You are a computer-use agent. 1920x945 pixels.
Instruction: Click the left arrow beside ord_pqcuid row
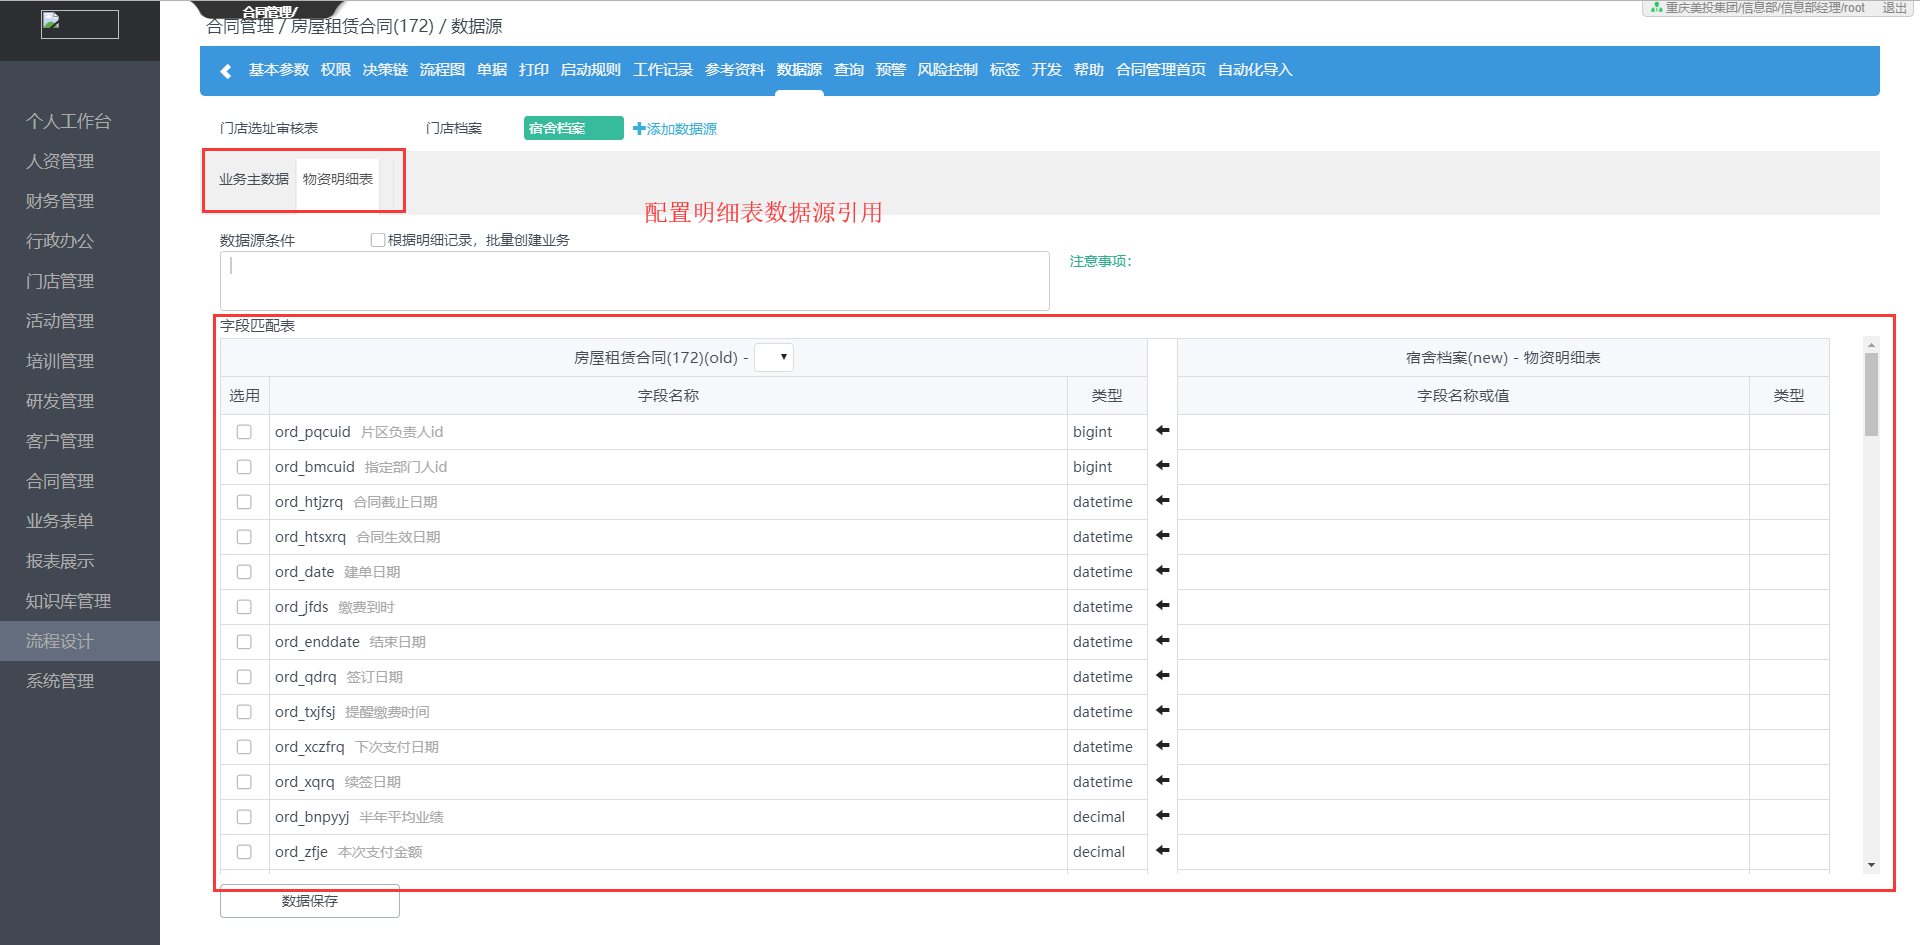1162,430
